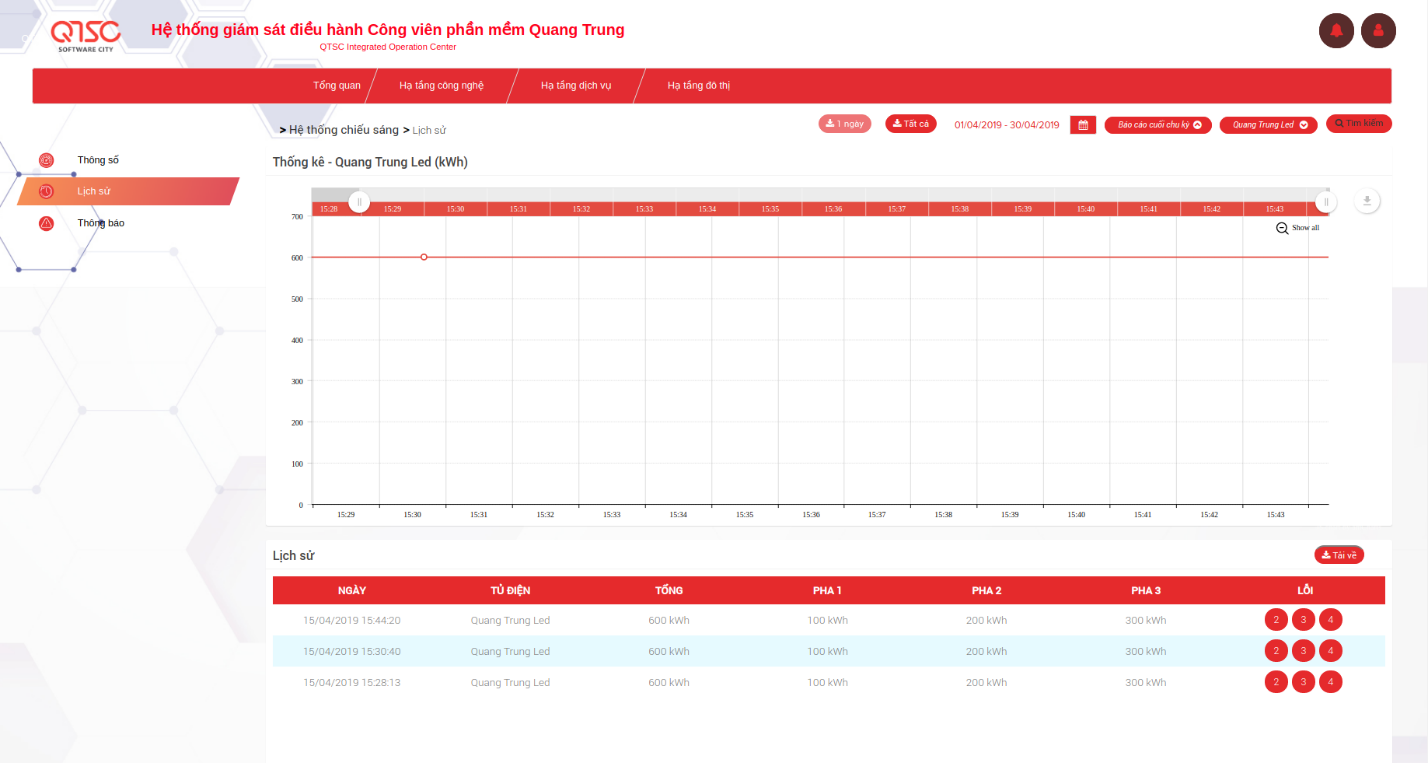Viewport: 1428px width, 763px height.
Task: Click the Thông số sidebar icon
Action: [46, 160]
